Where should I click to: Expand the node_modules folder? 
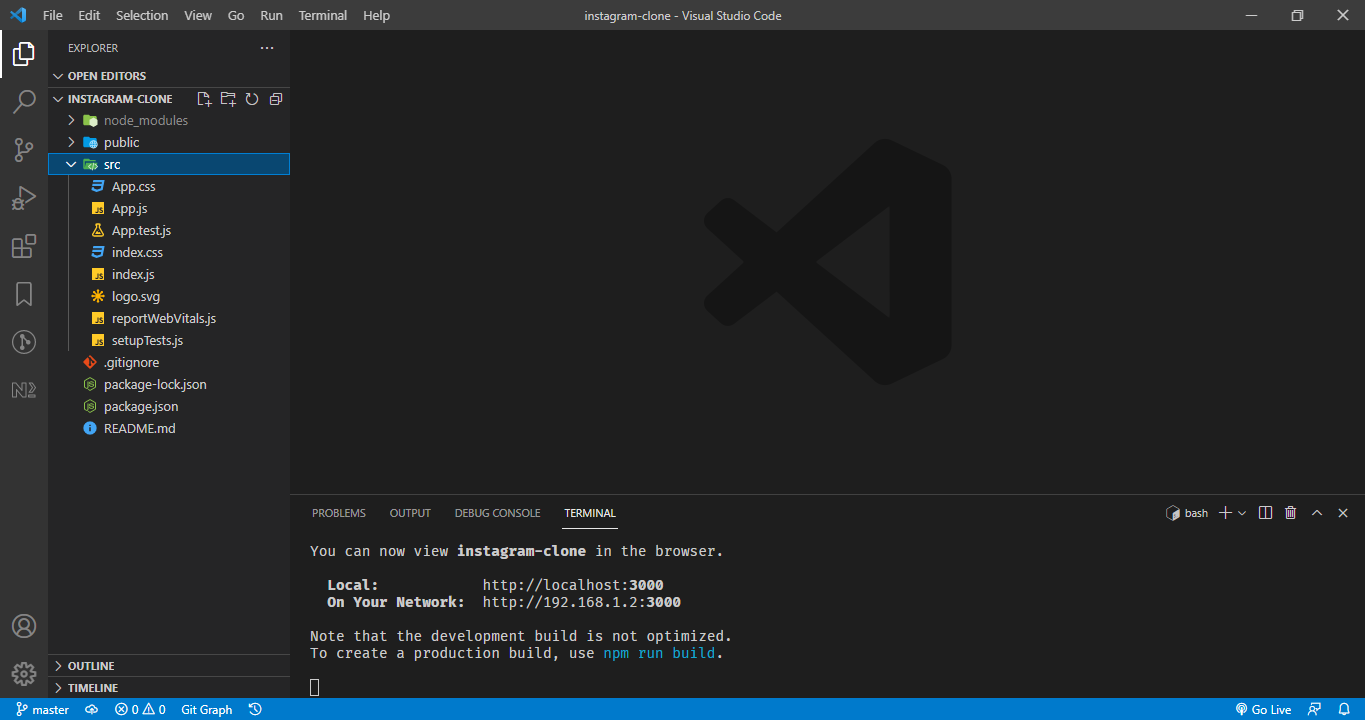pos(71,120)
